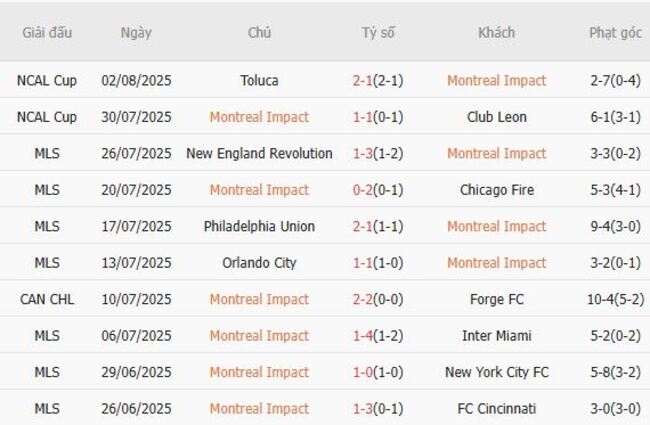Click the Giải đấu column header

click(47, 32)
